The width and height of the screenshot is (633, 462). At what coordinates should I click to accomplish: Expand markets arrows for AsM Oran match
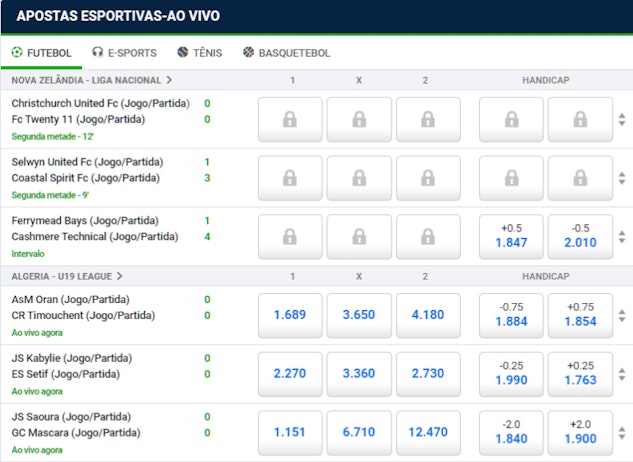[622, 315]
